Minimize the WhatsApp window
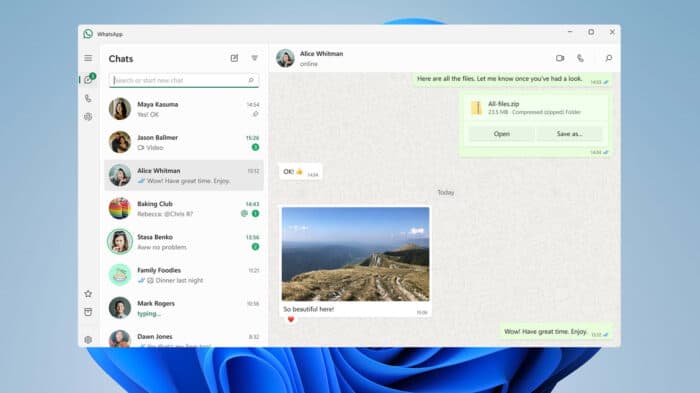The height and width of the screenshot is (393, 700). [x=570, y=32]
